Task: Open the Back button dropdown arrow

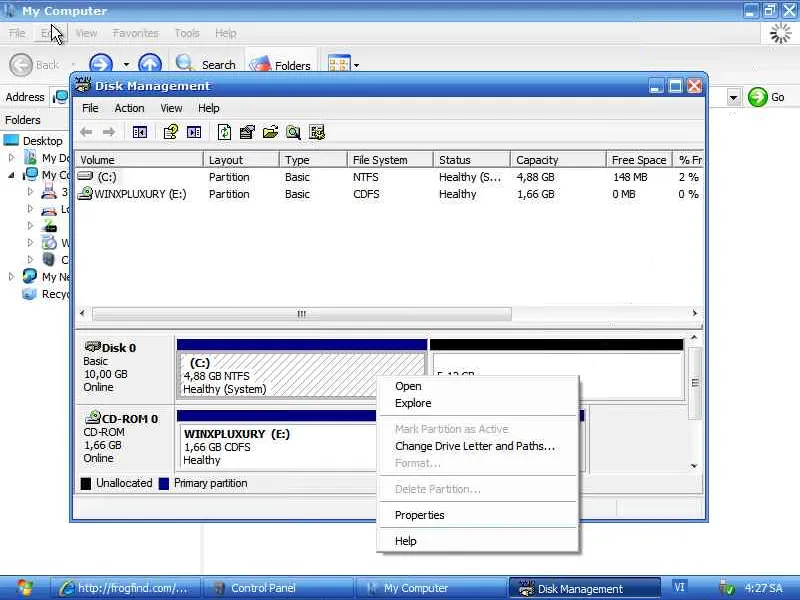Action: 74,65
